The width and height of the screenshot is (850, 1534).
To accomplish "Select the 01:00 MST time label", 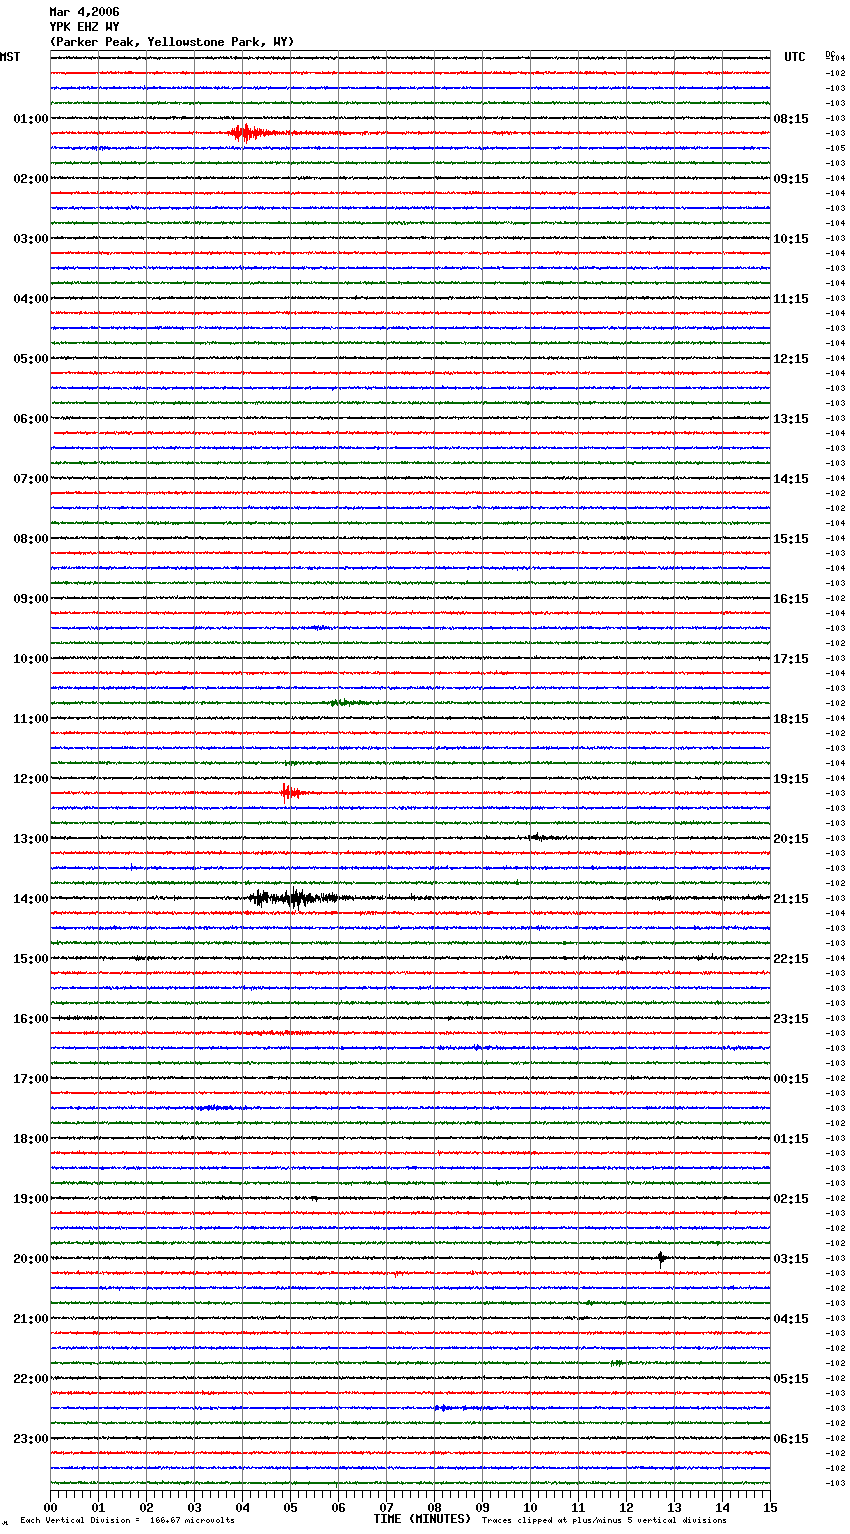I will tap(31, 119).
